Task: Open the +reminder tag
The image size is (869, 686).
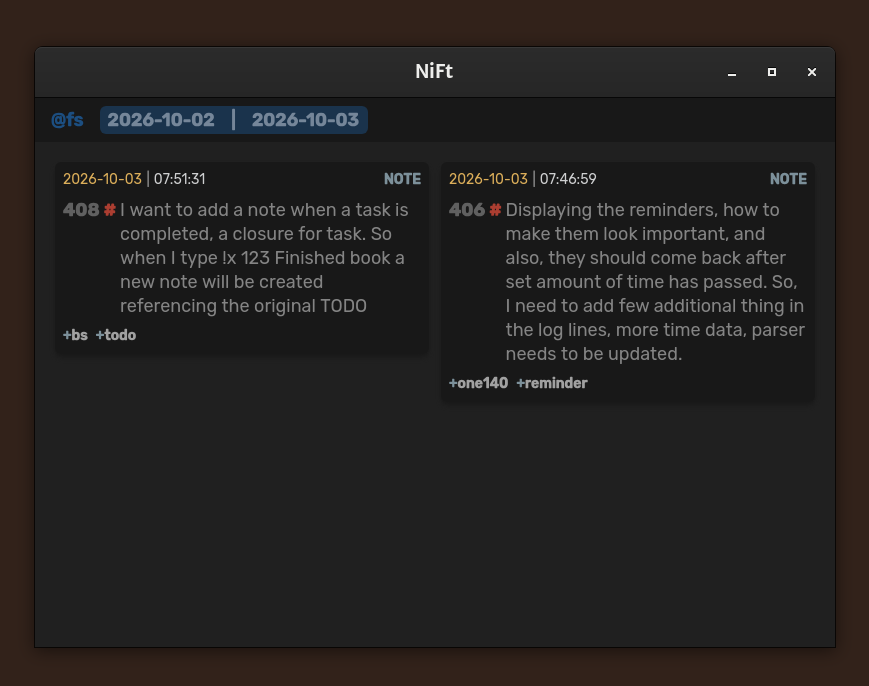Action: tap(552, 383)
